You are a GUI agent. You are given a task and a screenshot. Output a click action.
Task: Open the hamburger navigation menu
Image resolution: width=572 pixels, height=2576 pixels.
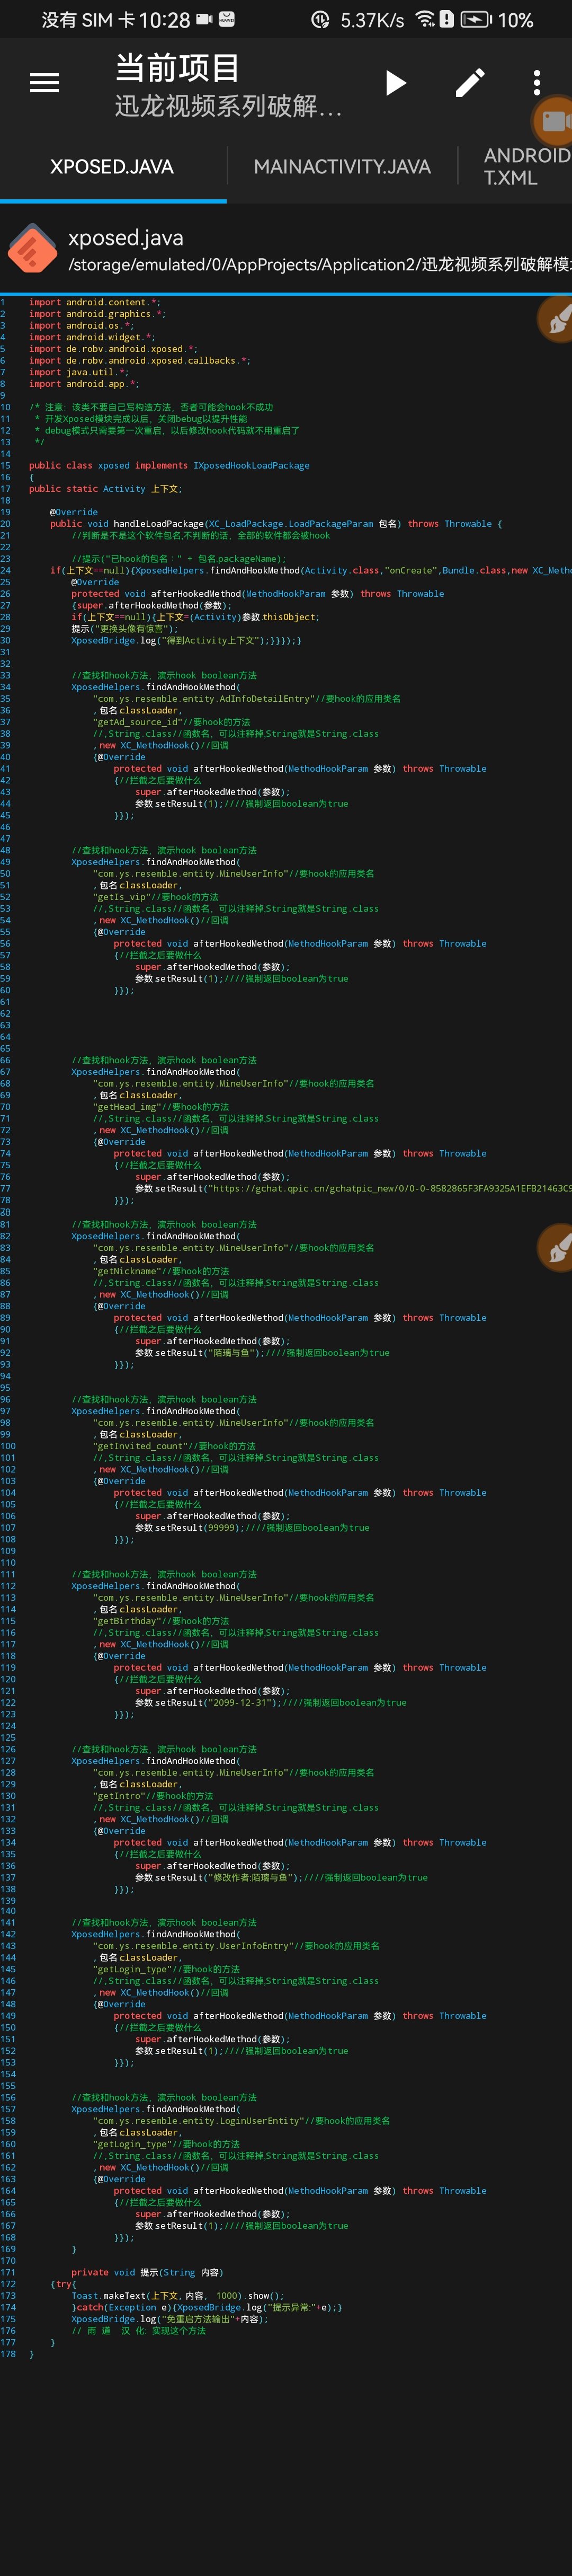44,83
